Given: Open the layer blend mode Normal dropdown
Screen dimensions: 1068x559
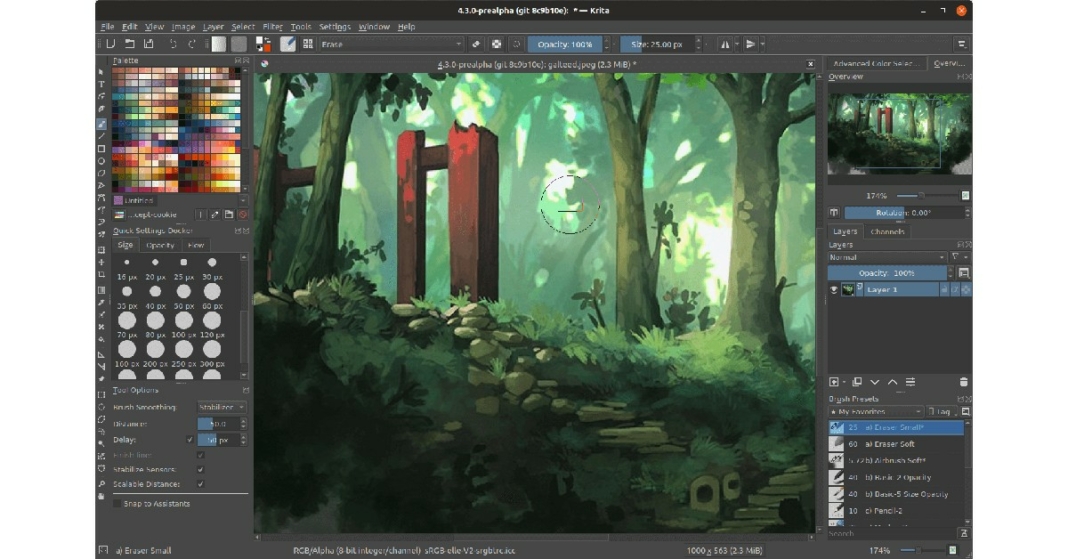Looking at the screenshot, I should click(x=887, y=257).
